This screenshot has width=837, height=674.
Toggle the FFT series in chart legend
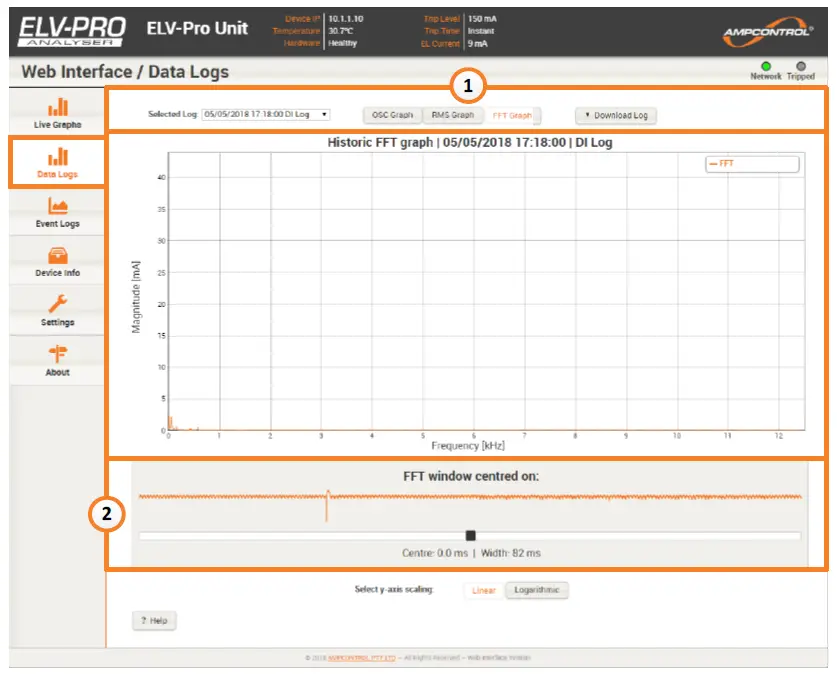click(752, 164)
